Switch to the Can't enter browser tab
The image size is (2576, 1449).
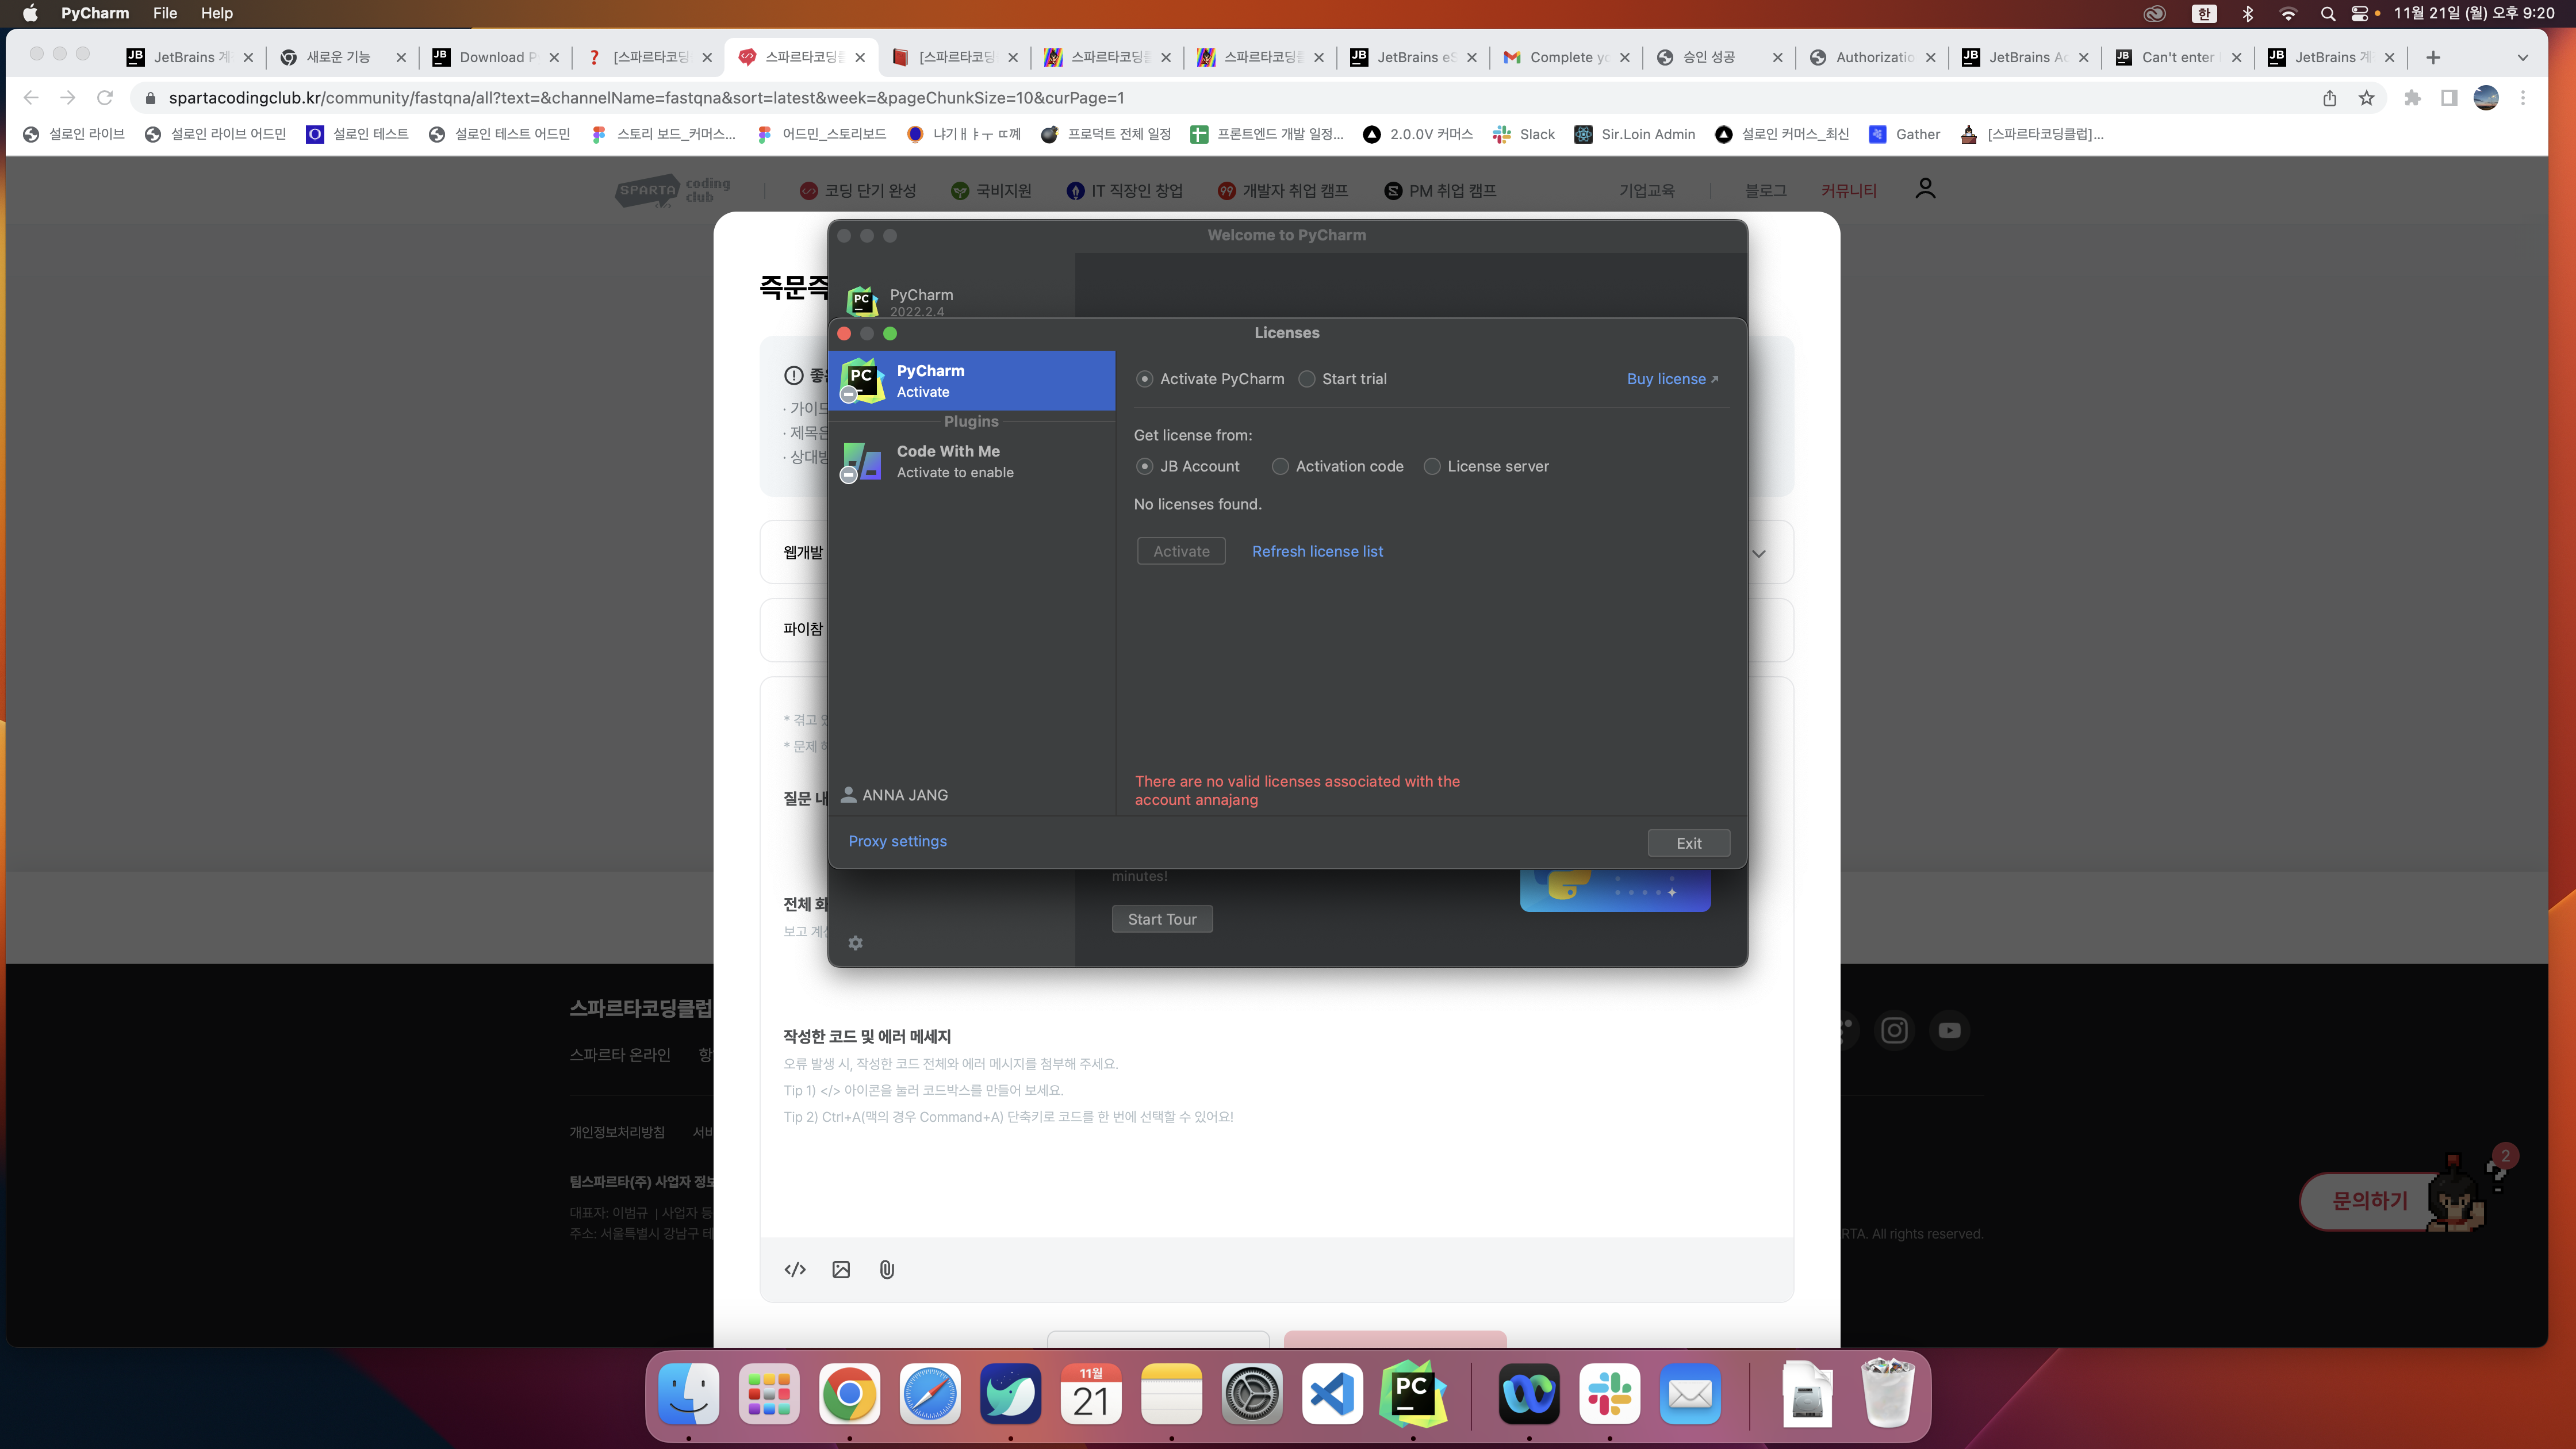[2178, 57]
